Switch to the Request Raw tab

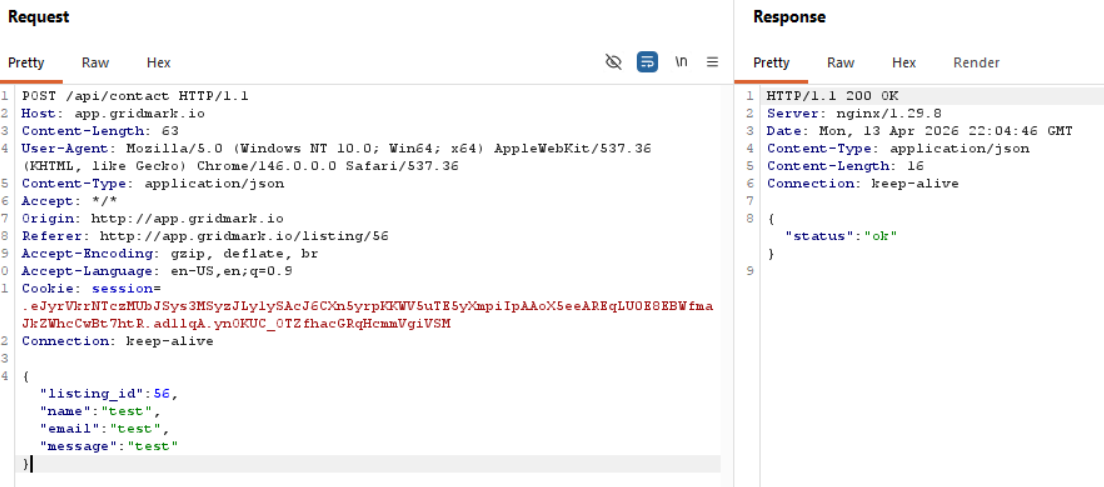(x=96, y=62)
